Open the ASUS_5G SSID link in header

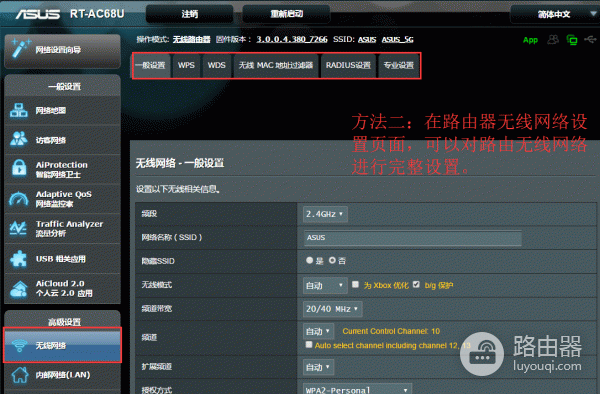pos(398,39)
